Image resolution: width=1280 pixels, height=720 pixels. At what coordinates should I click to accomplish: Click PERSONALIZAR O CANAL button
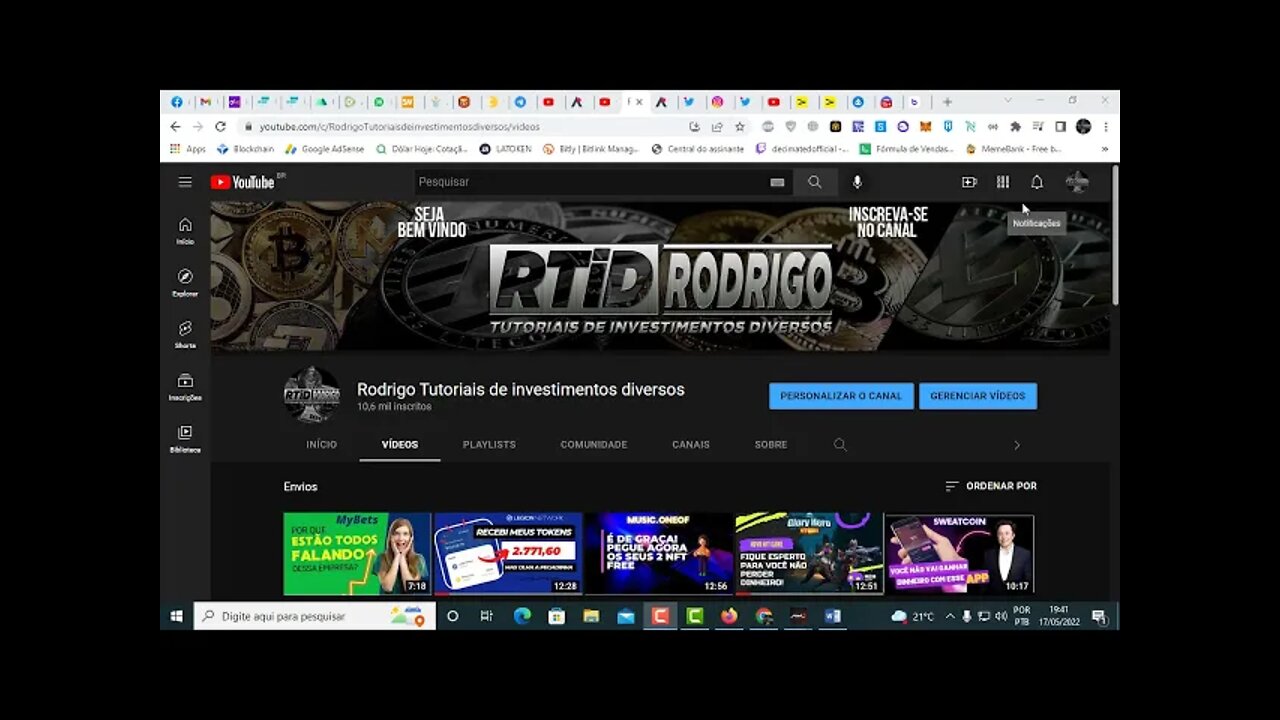click(841, 396)
